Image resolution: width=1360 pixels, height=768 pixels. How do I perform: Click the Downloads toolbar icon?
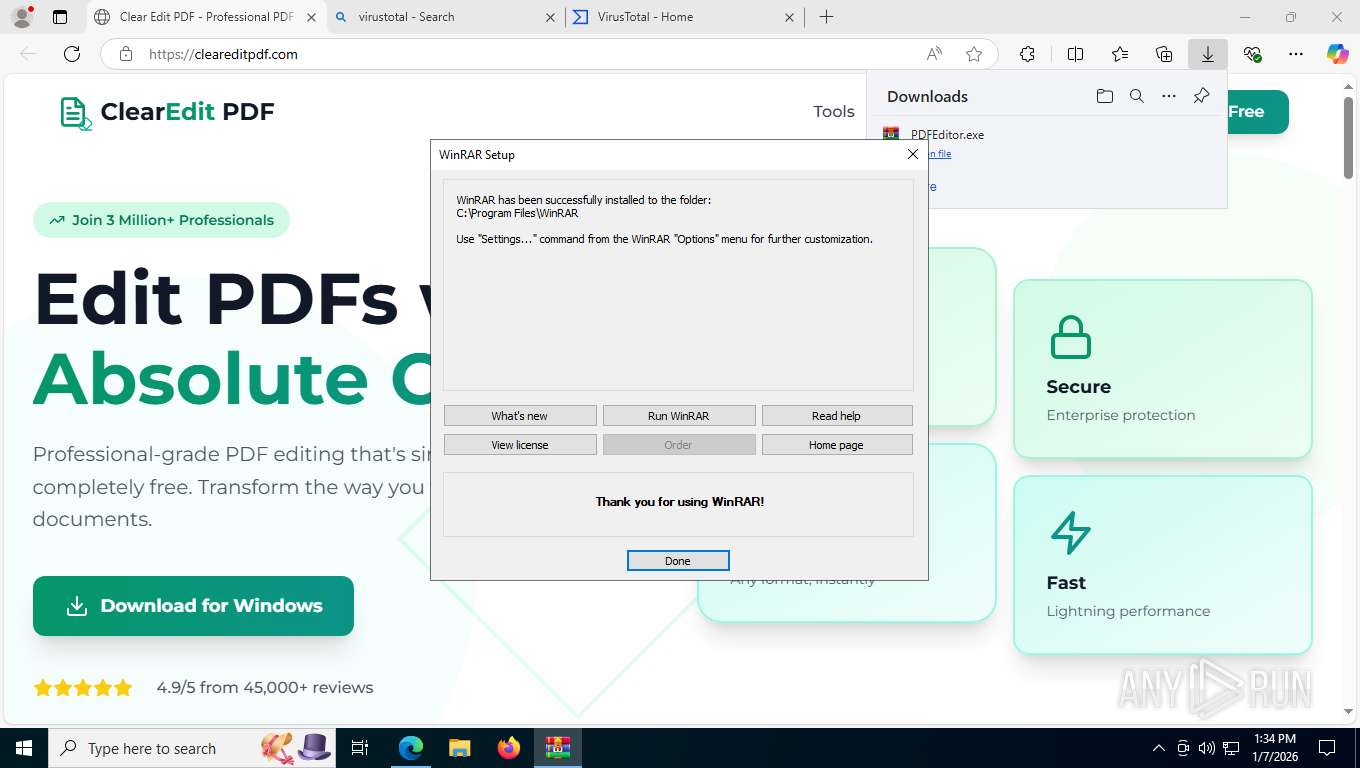[x=1208, y=54]
